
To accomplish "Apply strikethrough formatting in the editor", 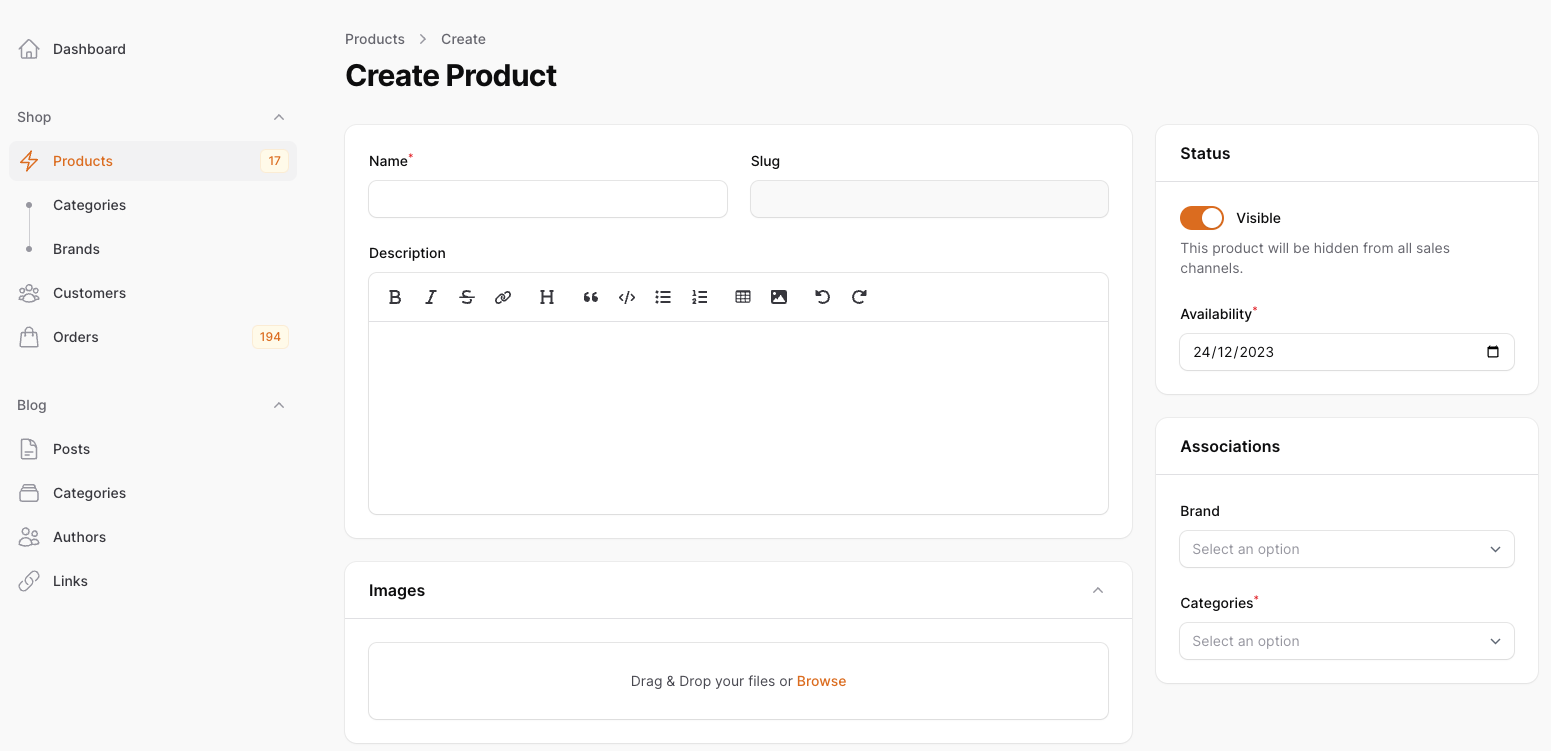I will click(467, 297).
